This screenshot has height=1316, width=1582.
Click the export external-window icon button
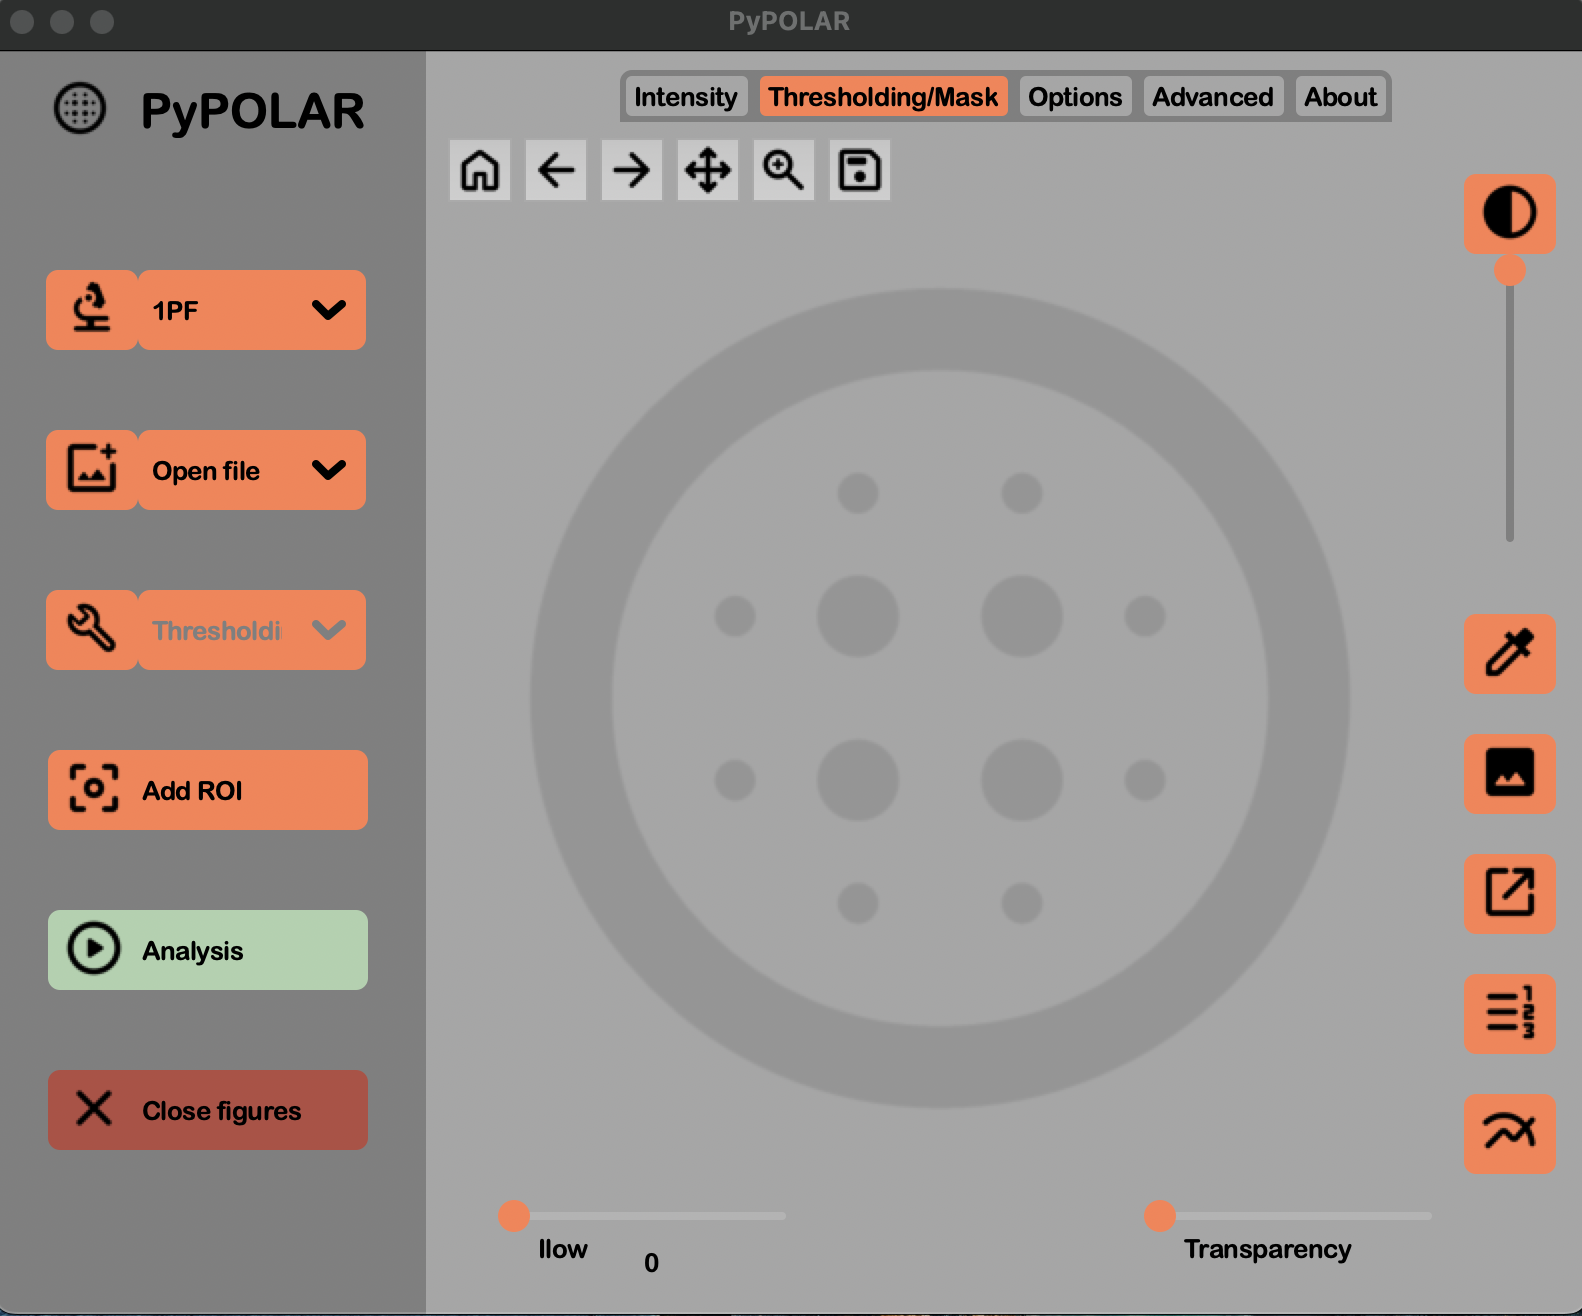tap(1510, 893)
